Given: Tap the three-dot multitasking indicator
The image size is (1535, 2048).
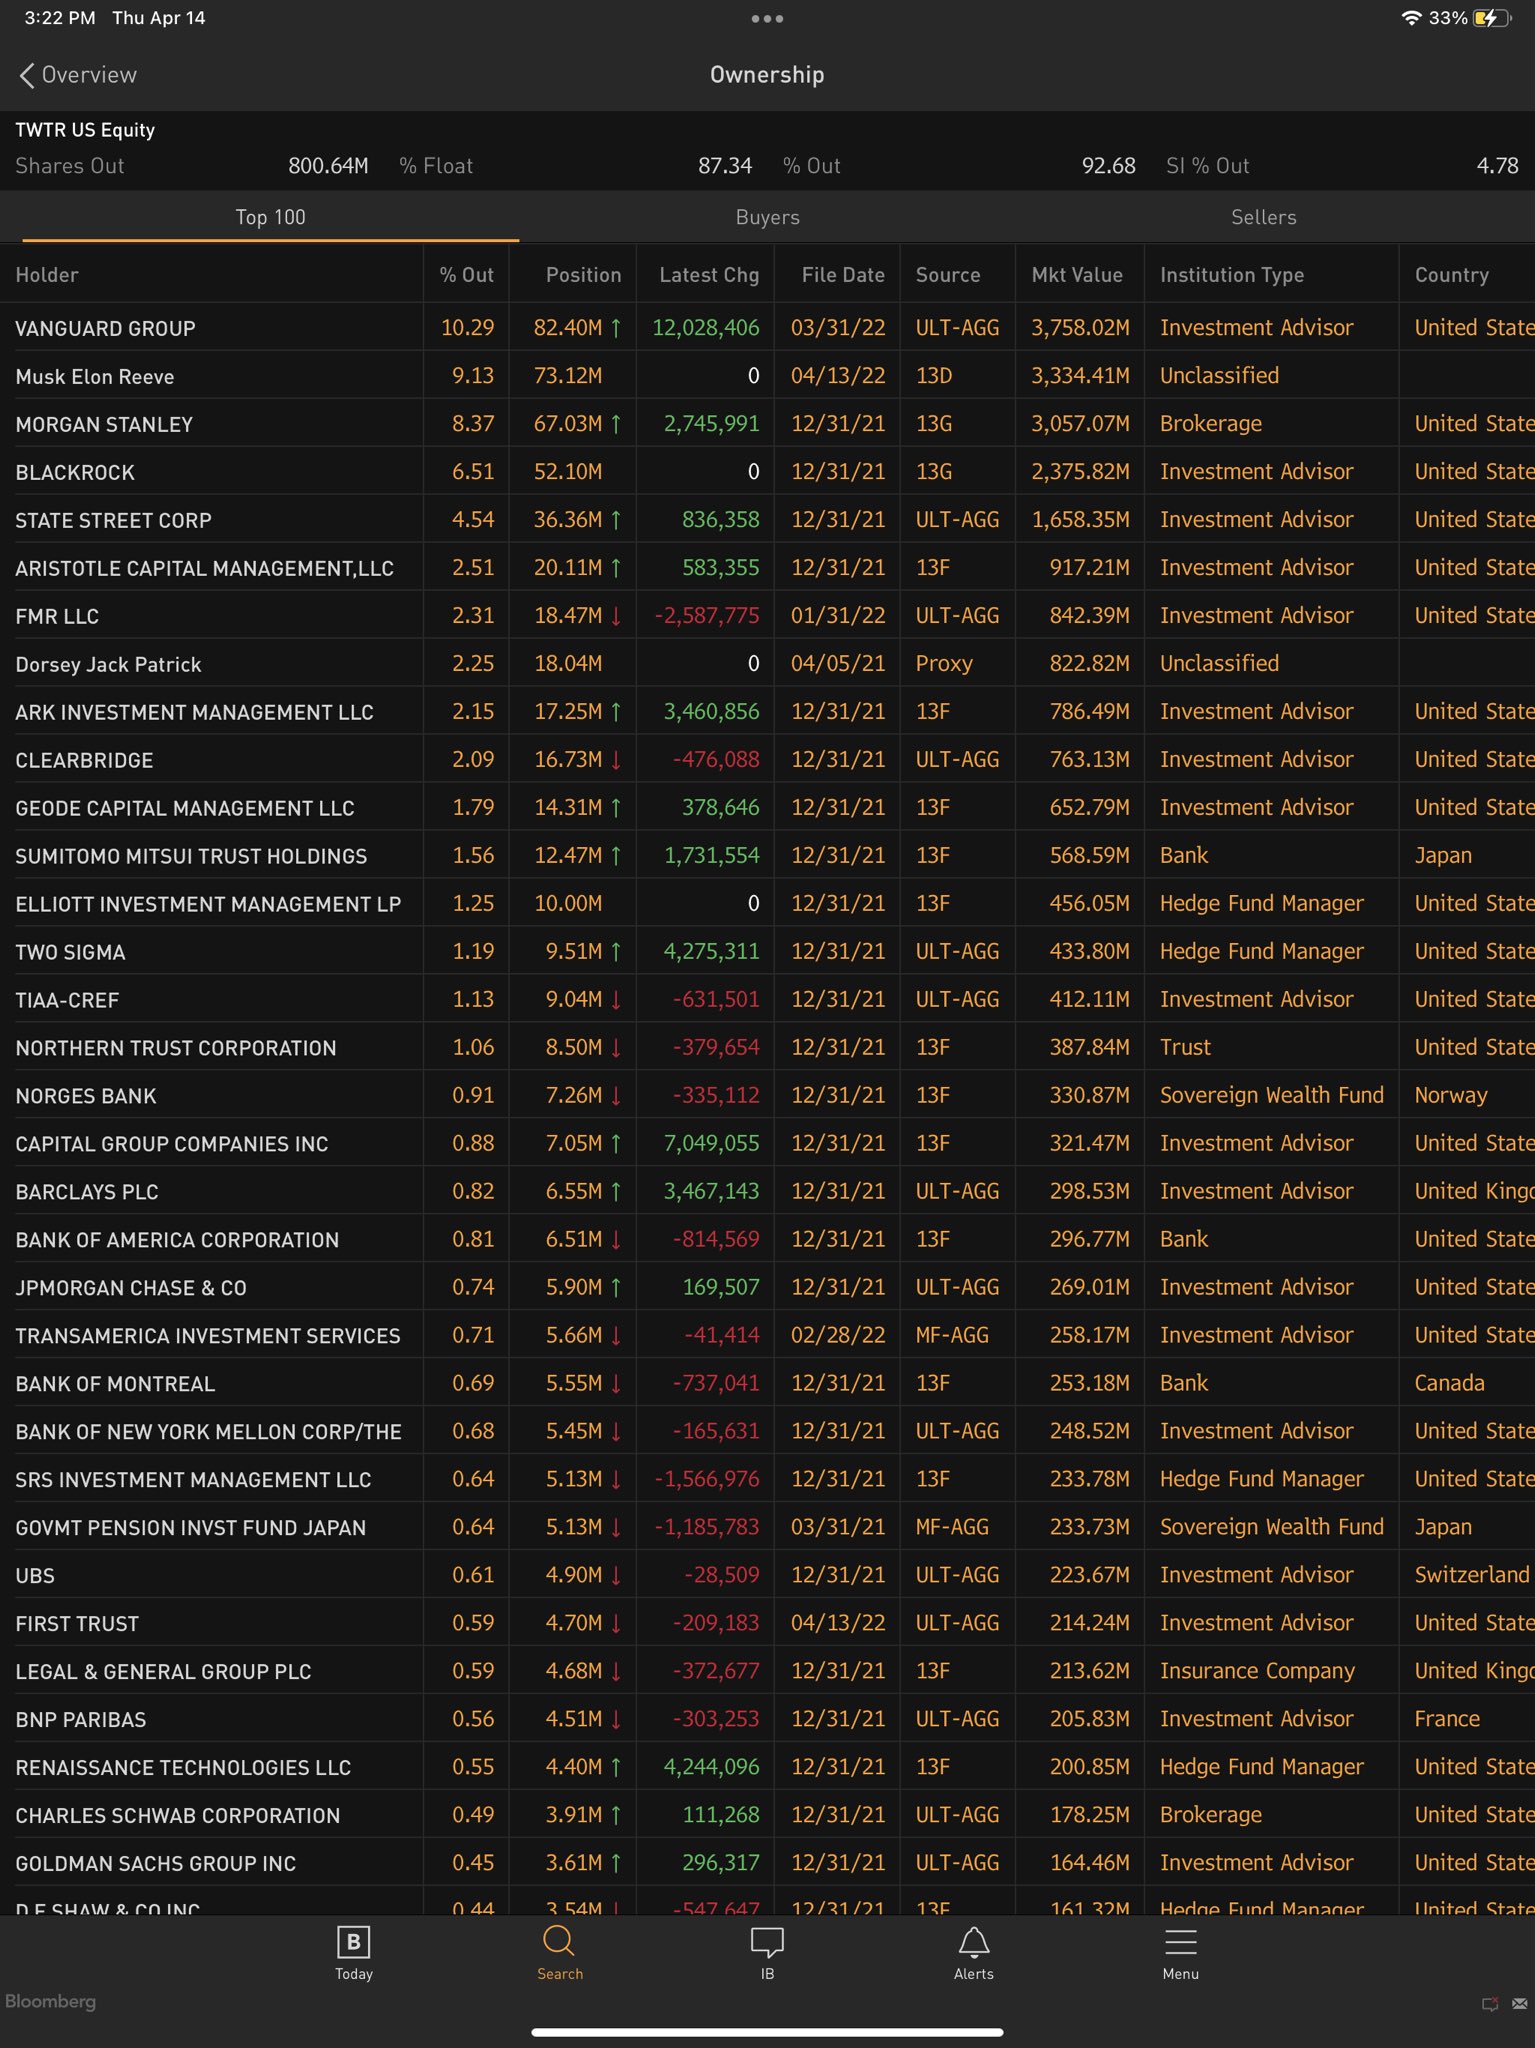Looking at the screenshot, I should [767, 18].
